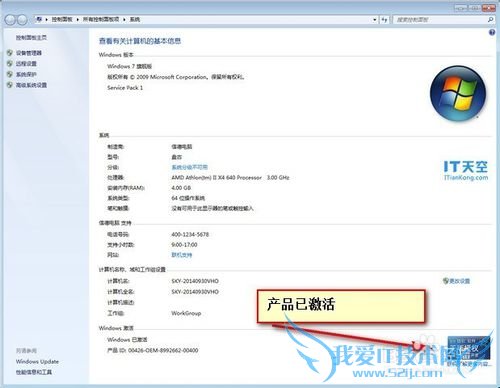Open 设备管理器 from the left sidebar
This screenshot has width=500, height=388.
29,53
